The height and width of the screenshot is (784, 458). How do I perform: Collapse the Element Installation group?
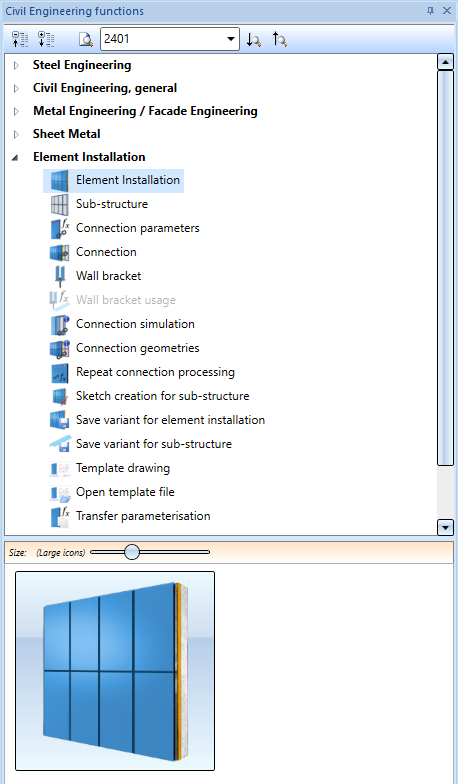[x=16, y=158]
